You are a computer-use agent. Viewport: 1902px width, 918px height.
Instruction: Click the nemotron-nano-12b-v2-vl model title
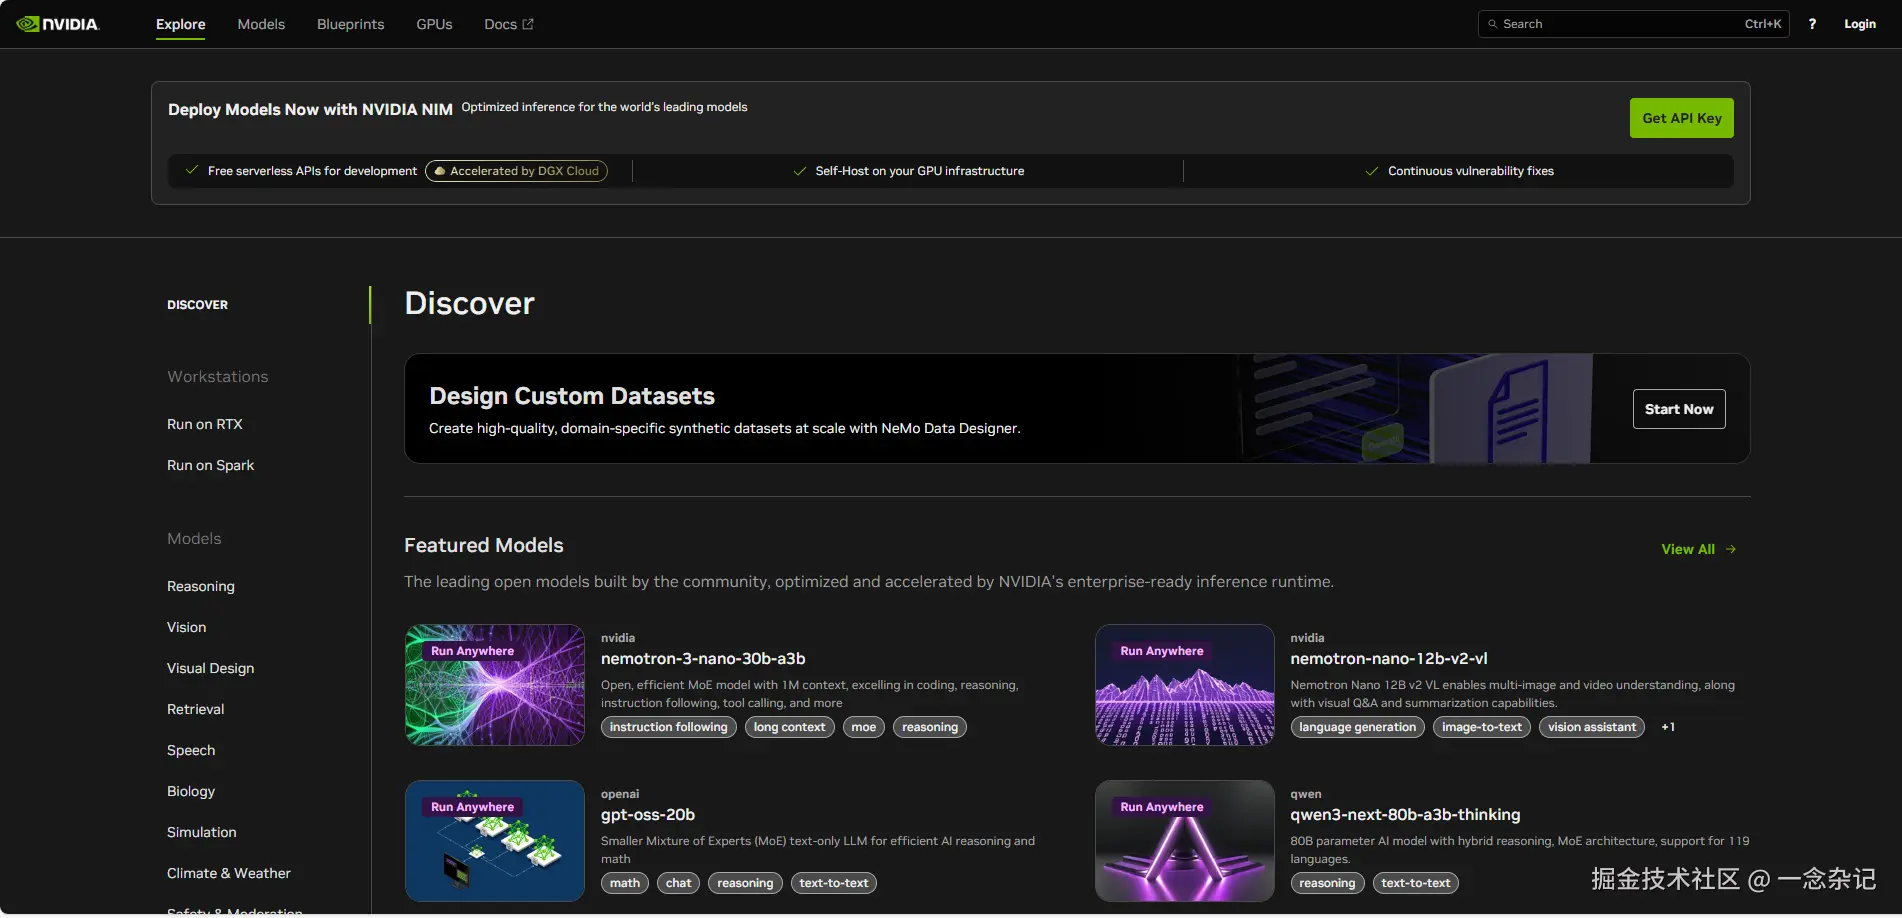coord(1389,659)
